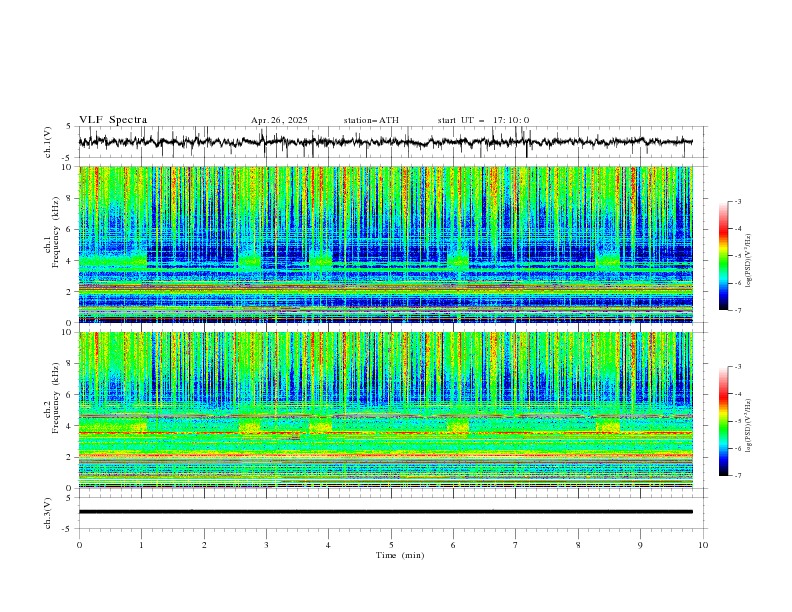Viewport: 792px width, 612px height.
Task: Click the time axis tick label '3'
Action: click(266, 545)
